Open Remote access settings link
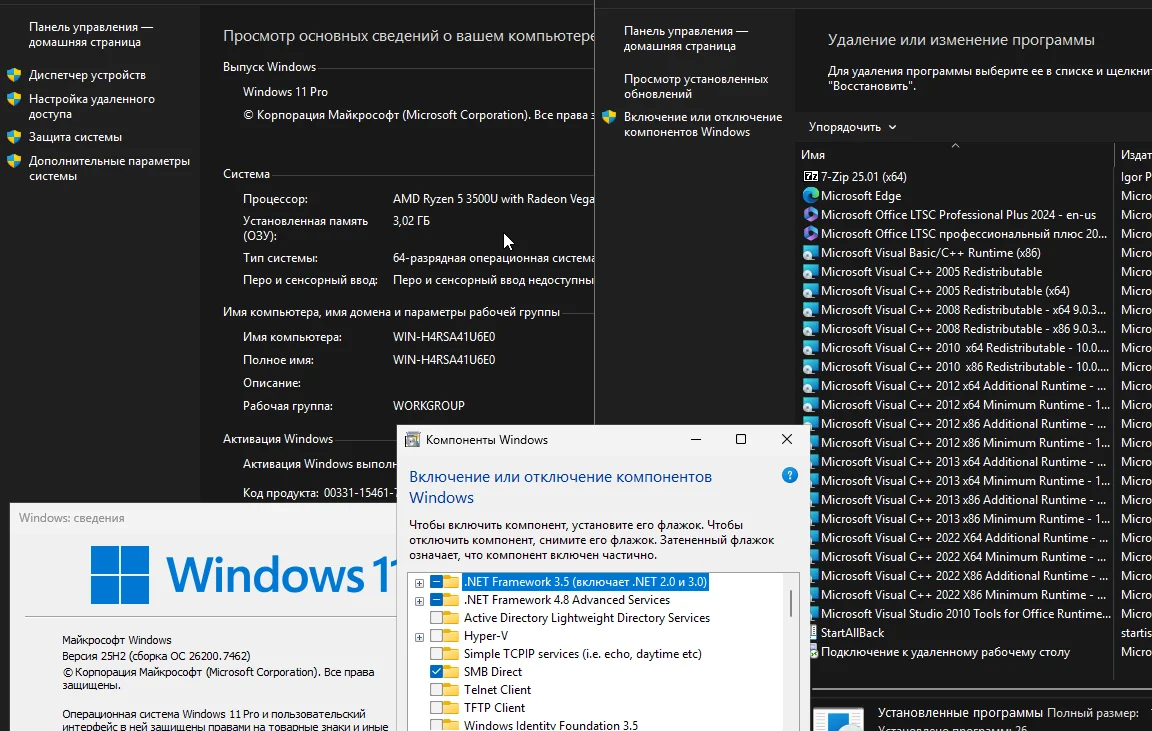1152x731 pixels. tap(91, 106)
